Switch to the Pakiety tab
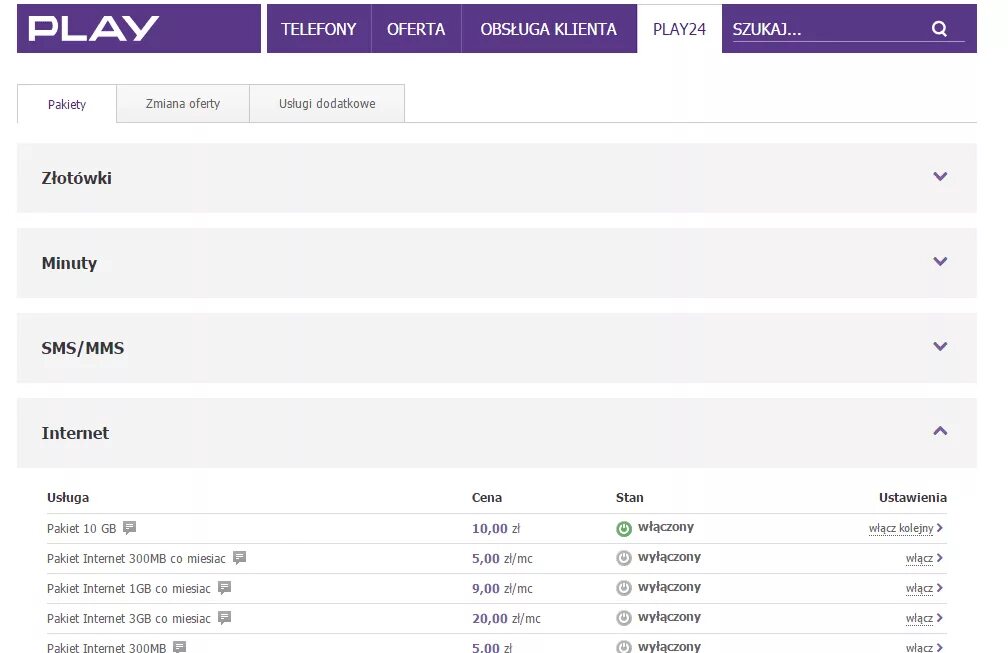This screenshot has height=653, width=1008. pyautogui.click(x=67, y=104)
